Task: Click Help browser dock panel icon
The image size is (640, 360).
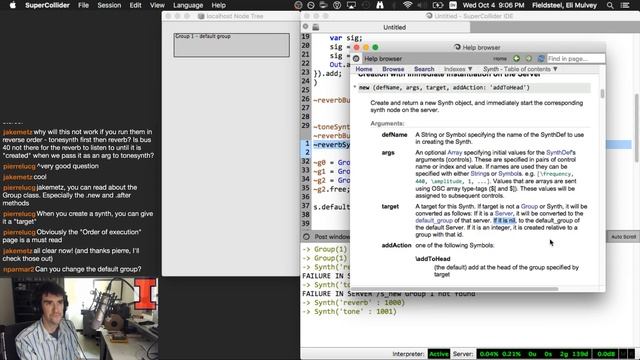Action: (356, 59)
